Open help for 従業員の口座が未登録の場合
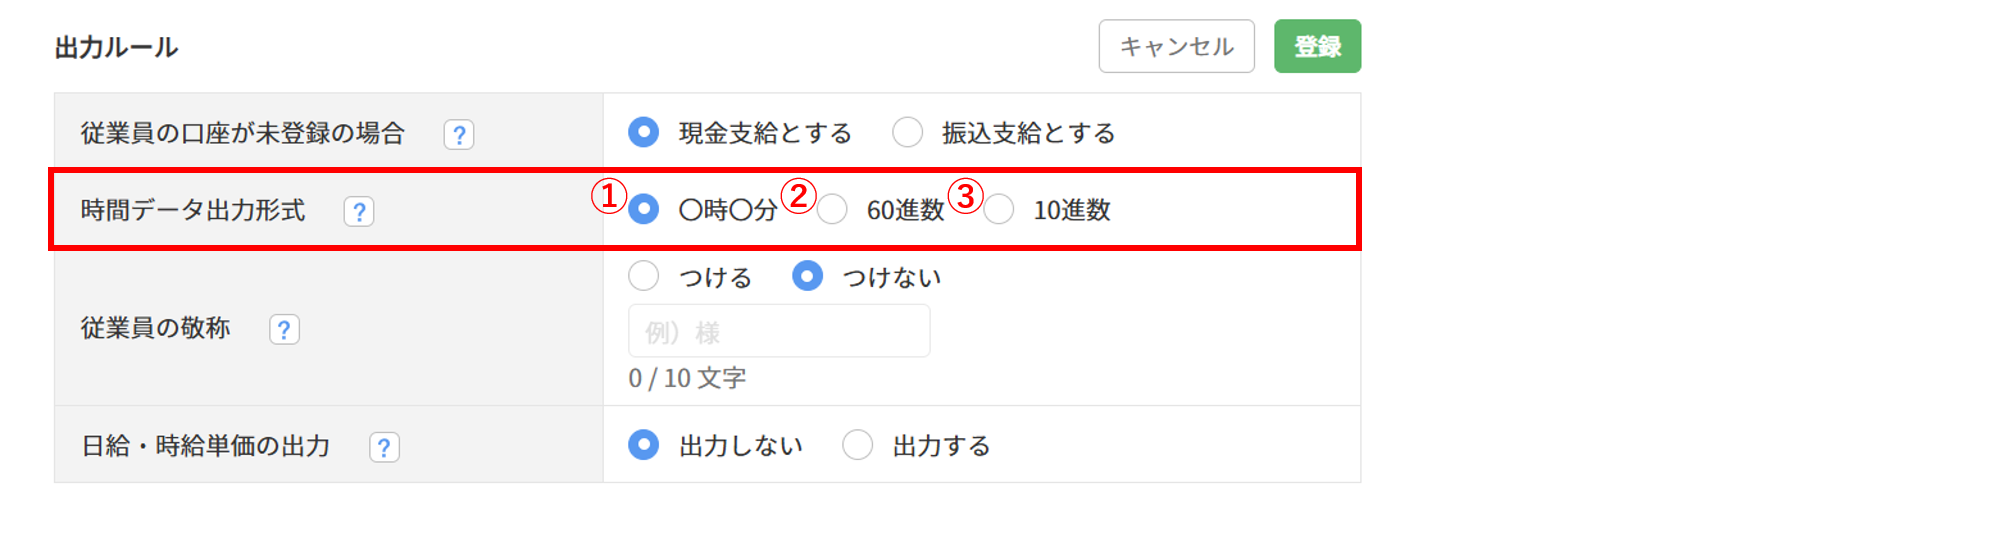The width and height of the screenshot is (2000, 551). pyautogui.click(x=459, y=134)
